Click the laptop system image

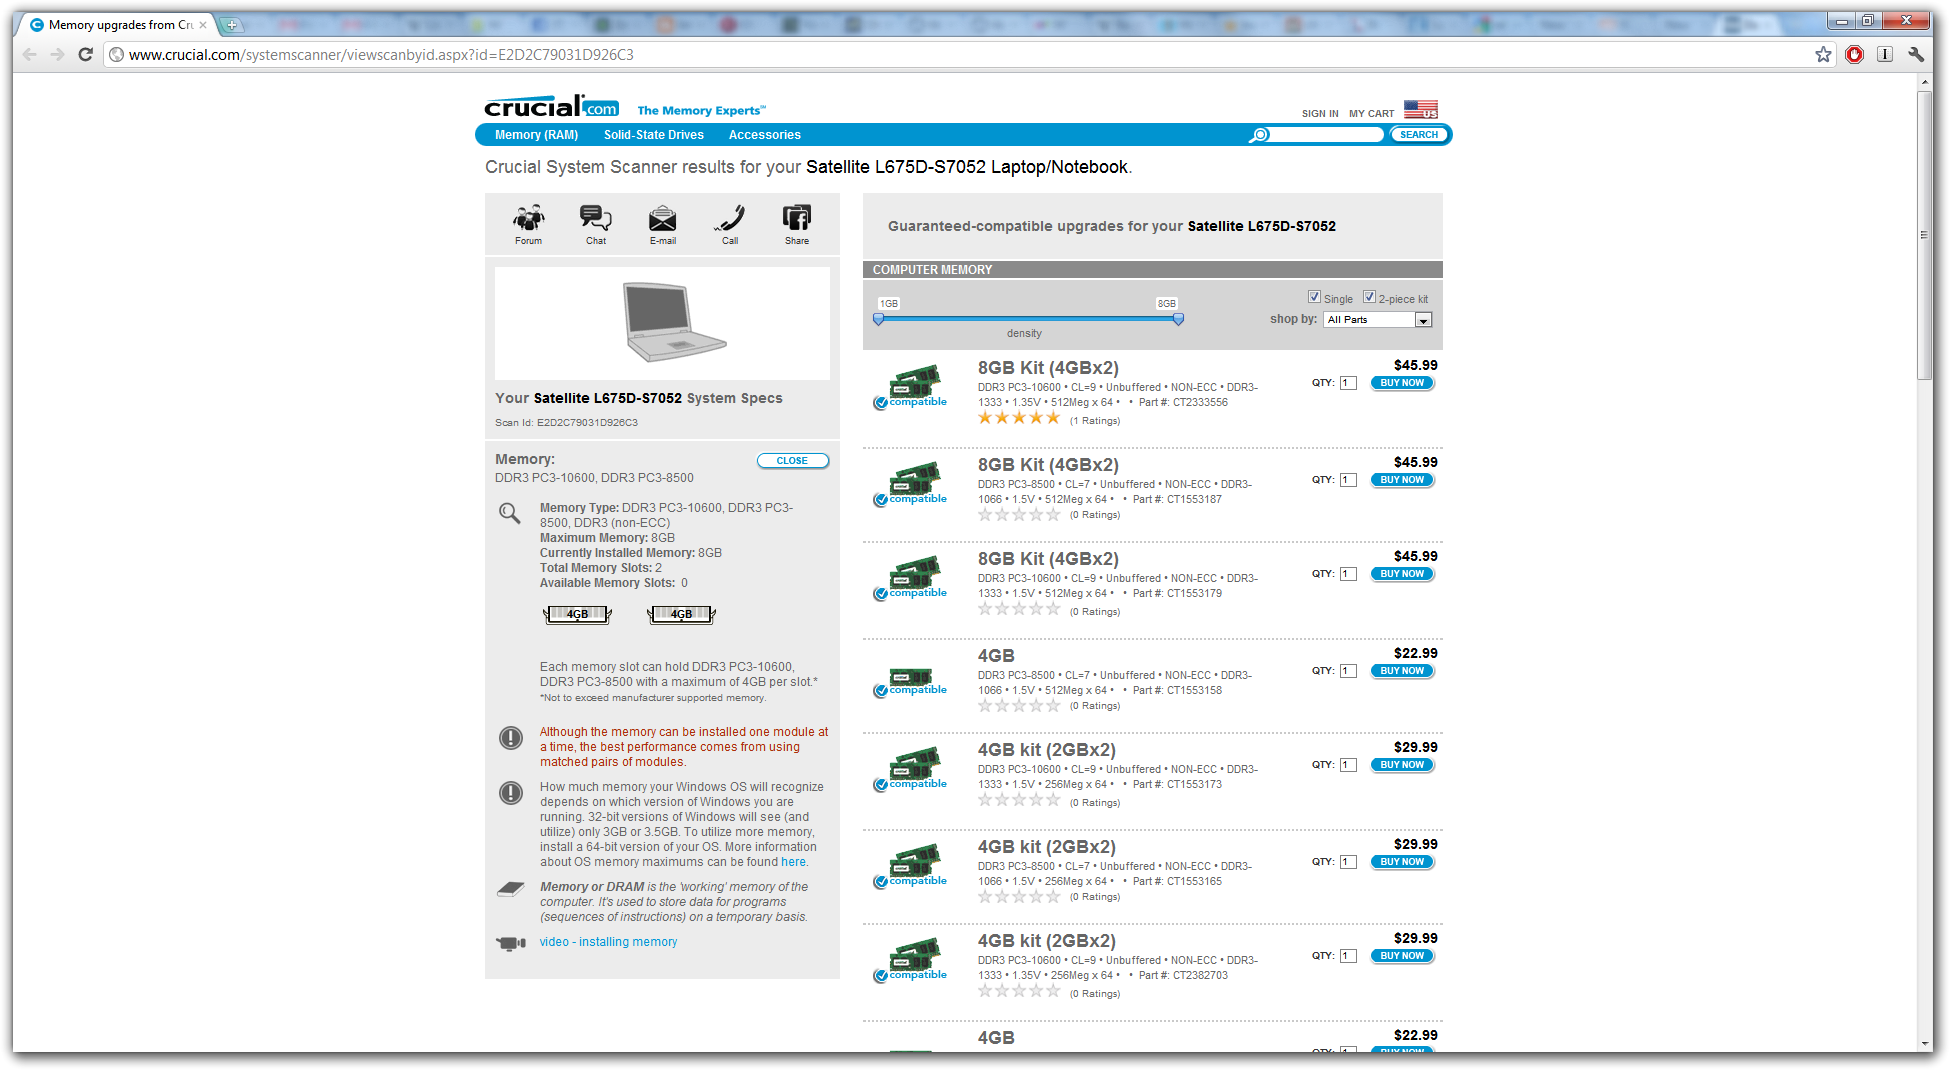pyautogui.click(x=673, y=322)
